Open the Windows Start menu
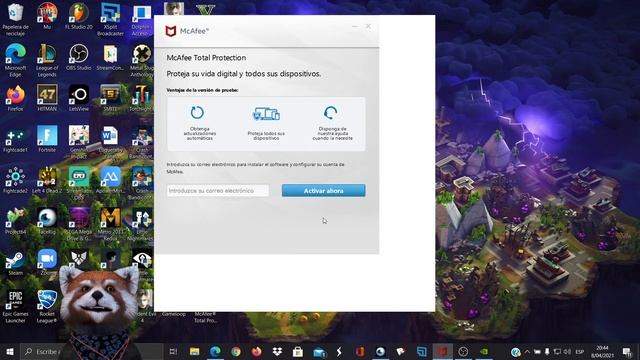The image size is (640, 360). (10, 351)
